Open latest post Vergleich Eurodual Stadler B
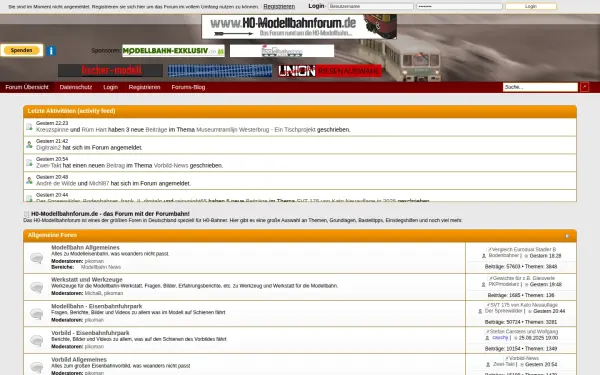Image resolution: width=600 pixels, height=375 pixels. (x=523, y=249)
